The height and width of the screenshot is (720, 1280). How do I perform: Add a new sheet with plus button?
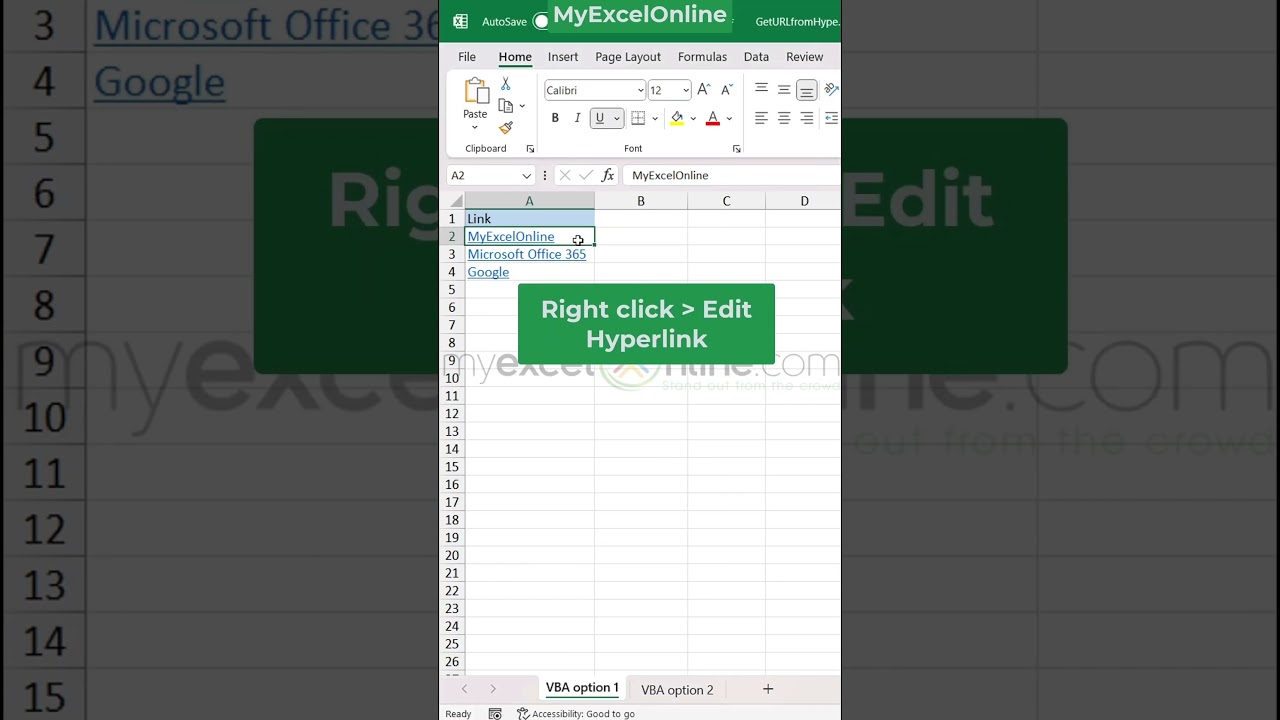coord(768,689)
